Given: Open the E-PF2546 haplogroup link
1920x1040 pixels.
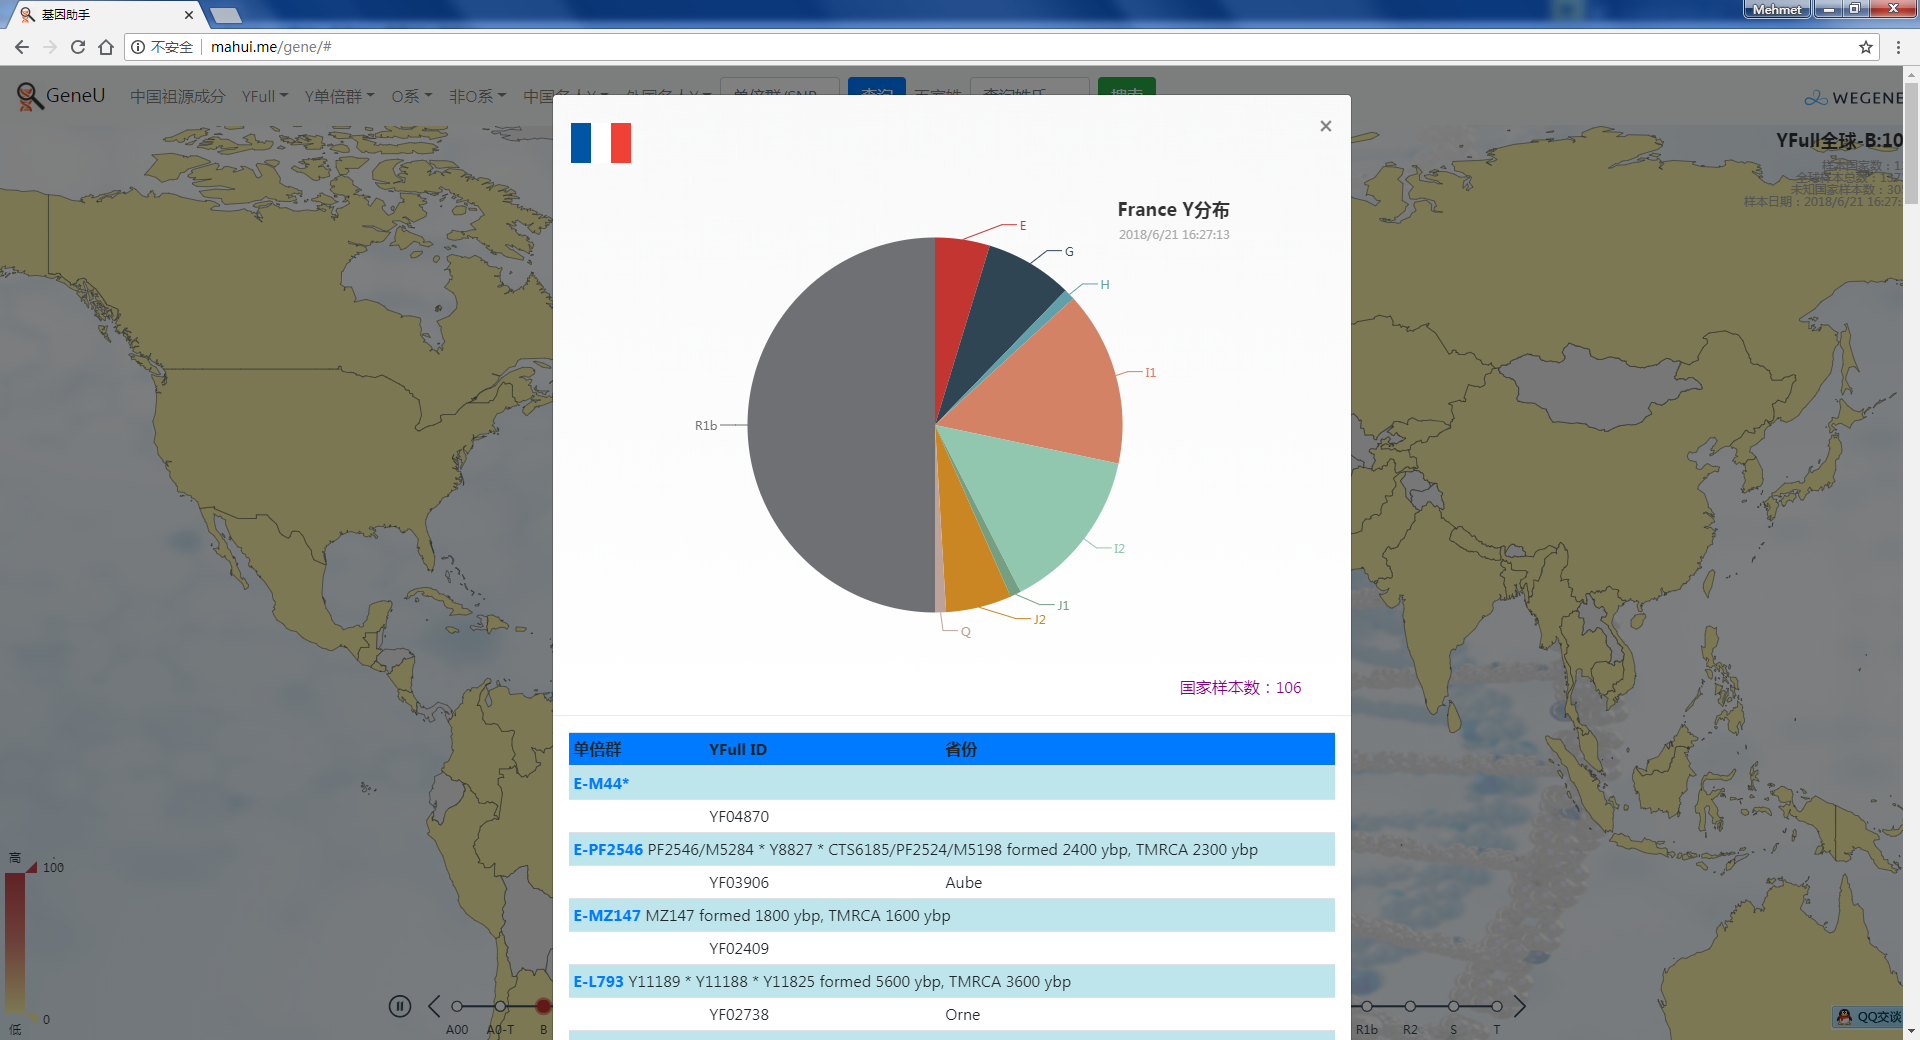Looking at the screenshot, I should [x=608, y=849].
